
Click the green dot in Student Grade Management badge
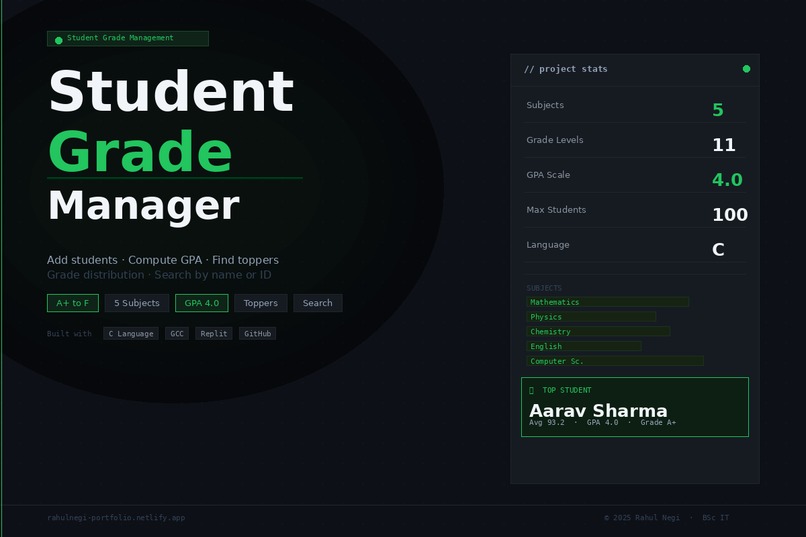[x=59, y=40]
